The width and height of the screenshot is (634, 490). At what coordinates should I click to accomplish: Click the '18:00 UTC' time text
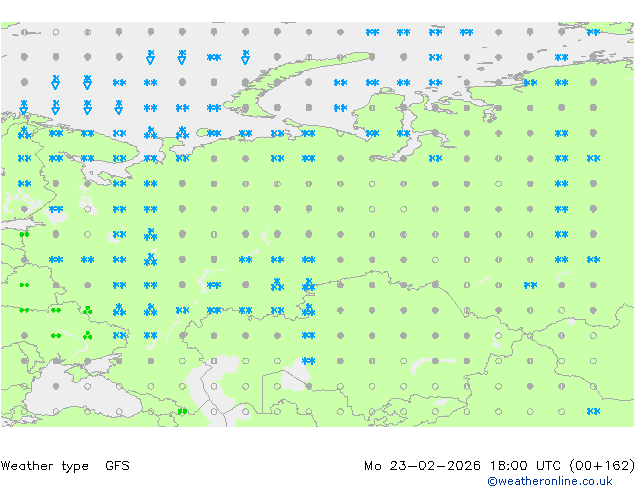pos(525,466)
